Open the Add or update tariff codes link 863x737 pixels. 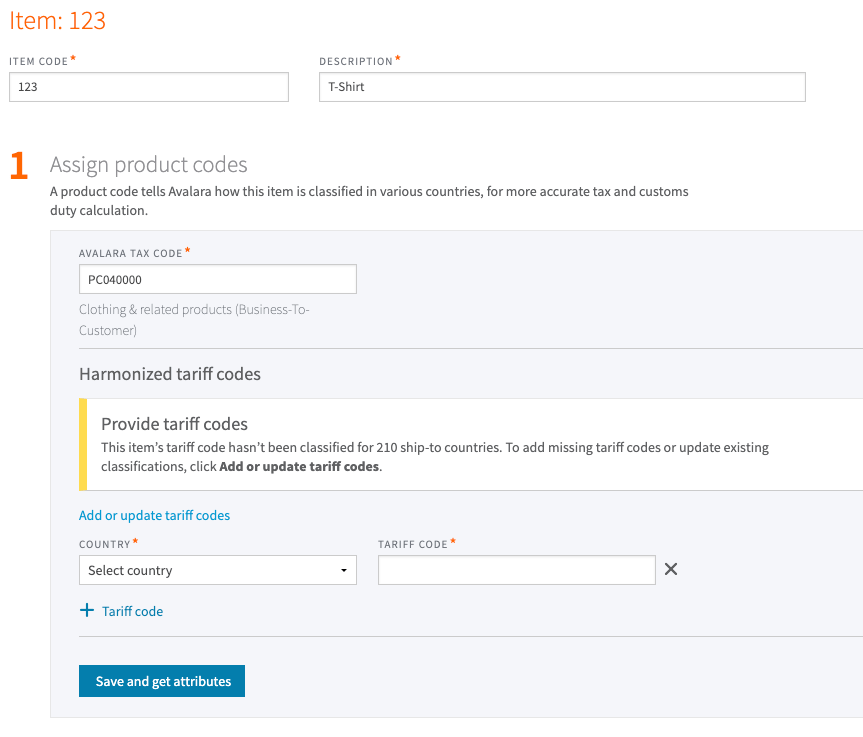pos(154,515)
